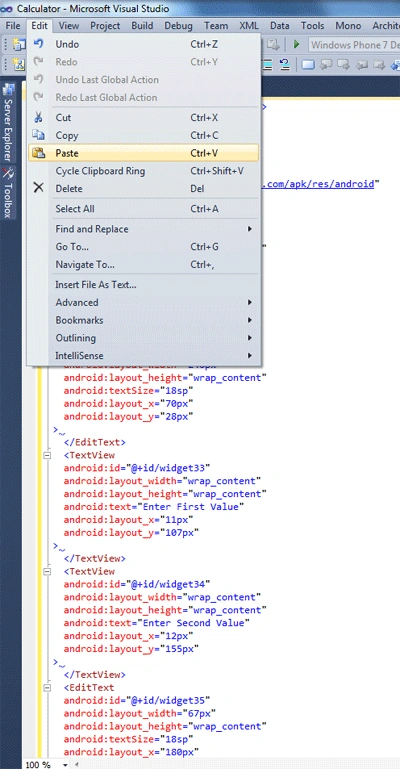Open the Project menu
400x769 pixels.
[x=105, y=26]
